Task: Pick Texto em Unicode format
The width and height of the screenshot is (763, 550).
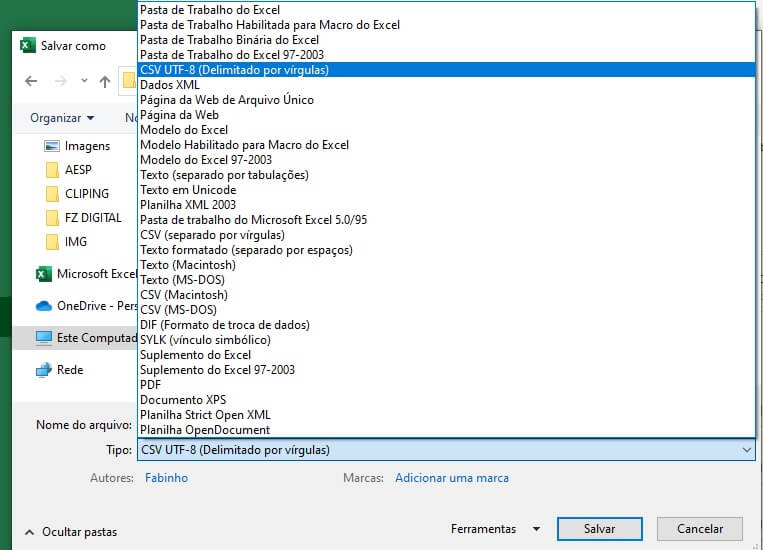Action: (446, 190)
